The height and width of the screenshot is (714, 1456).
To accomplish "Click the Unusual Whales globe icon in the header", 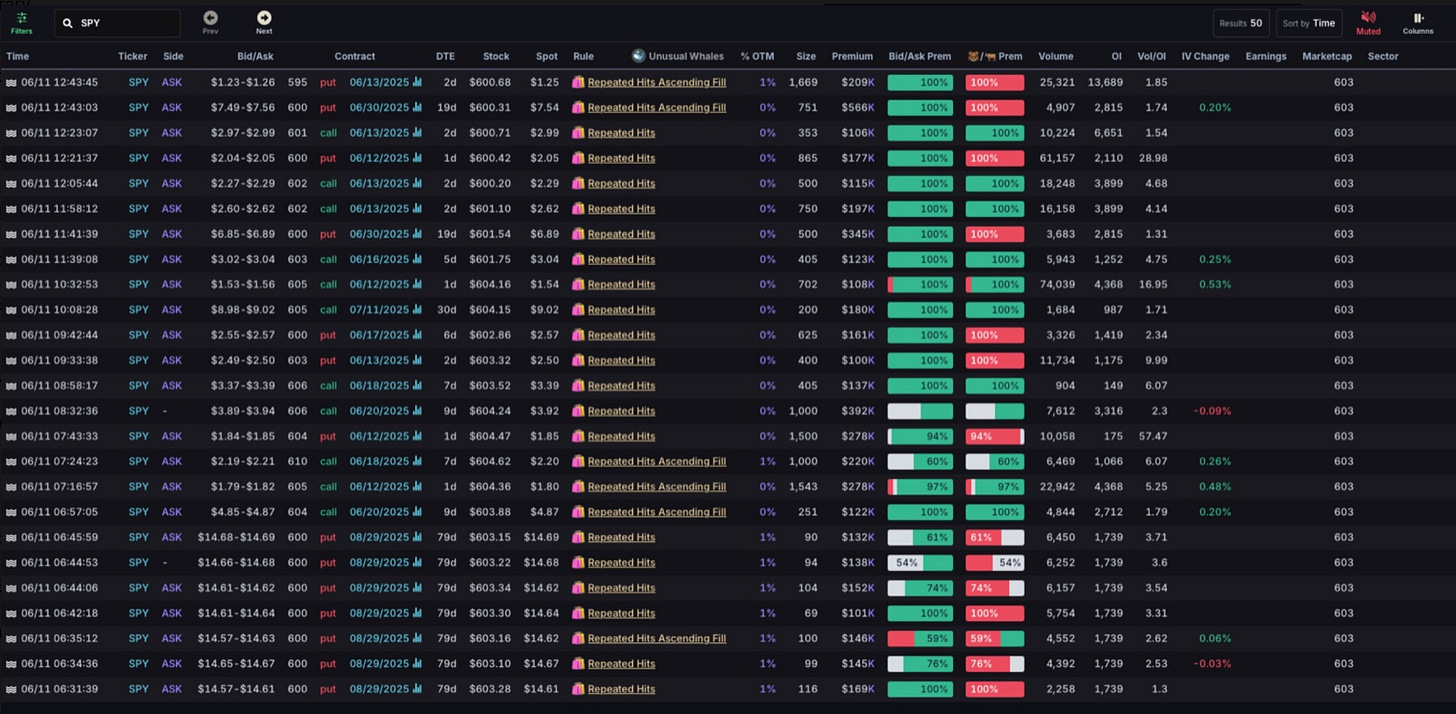I will pos(638,56).
